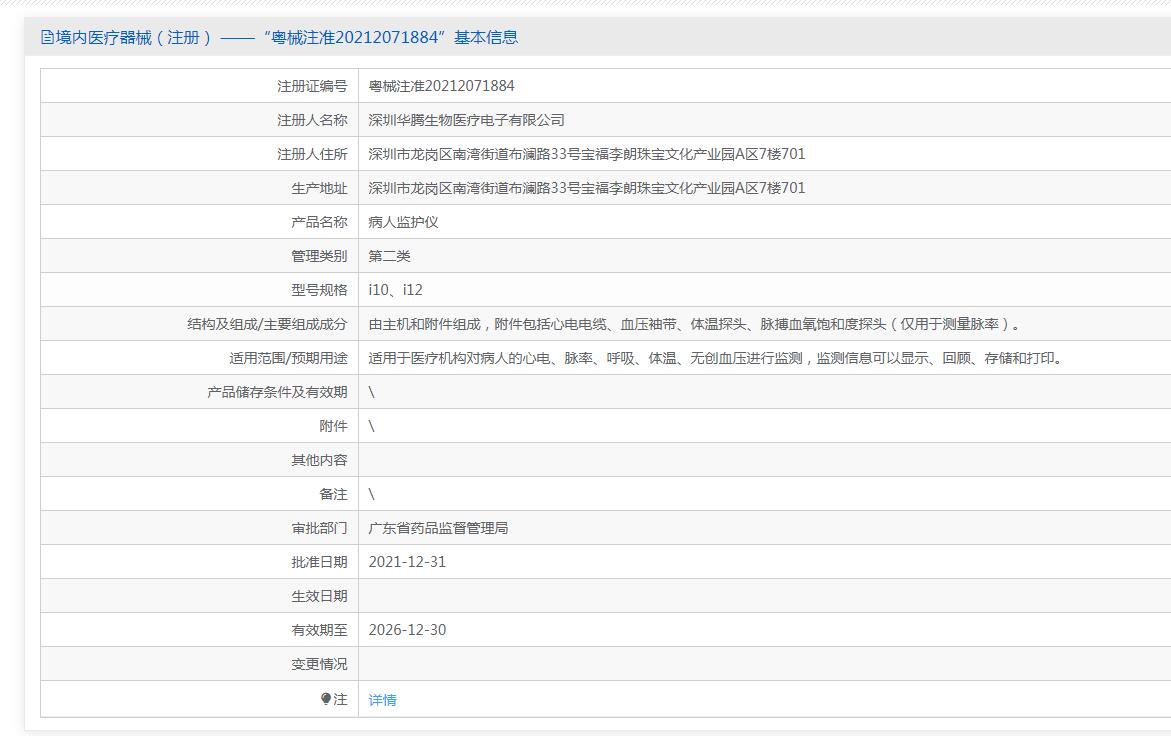Click the 管理类别 label cell
Viewport: 1171px width, 736px height.
(199, 256)
